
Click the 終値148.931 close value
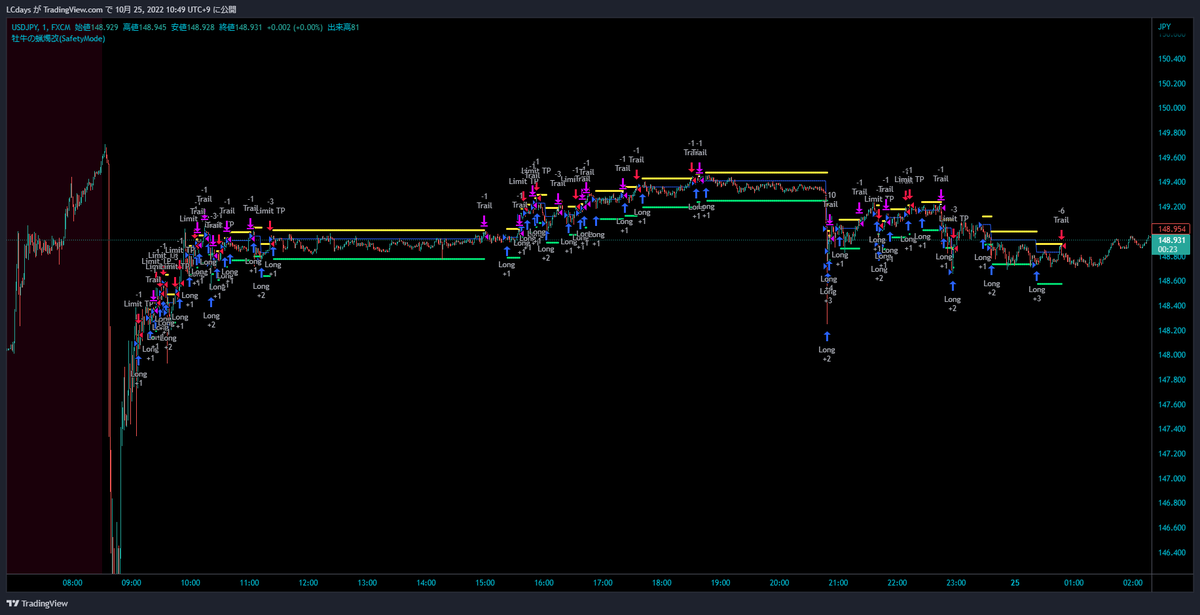tap(240, 25)
